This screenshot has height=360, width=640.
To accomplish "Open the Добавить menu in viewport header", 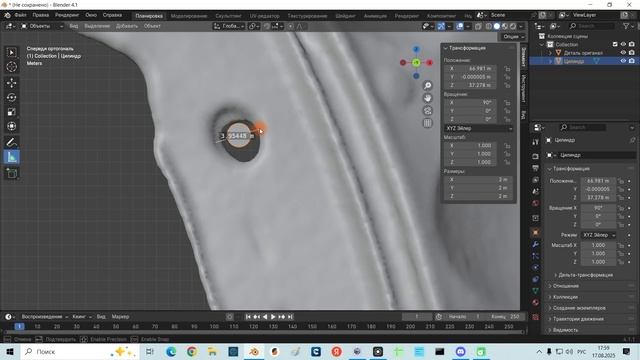I will (x=127, y=26).
